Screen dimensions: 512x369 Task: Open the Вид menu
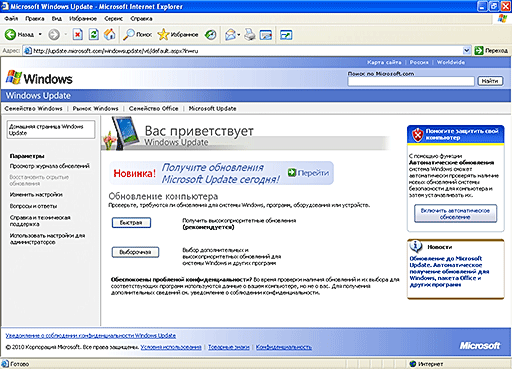(x=57, y=19)
